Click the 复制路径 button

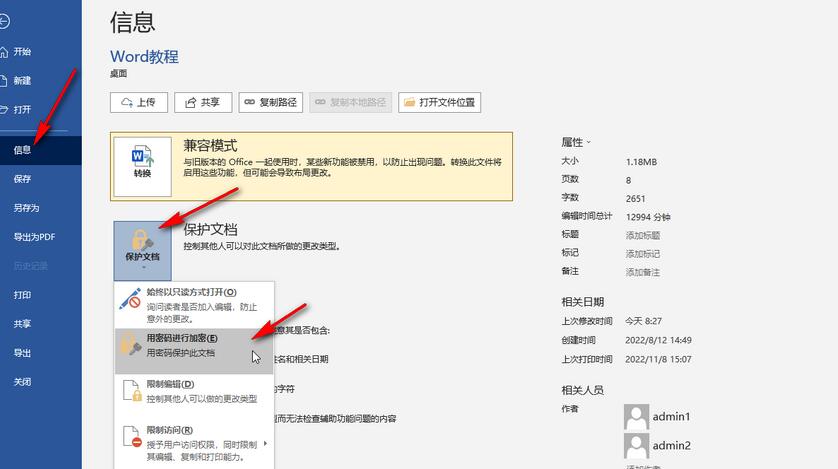[x=271, y=103]
